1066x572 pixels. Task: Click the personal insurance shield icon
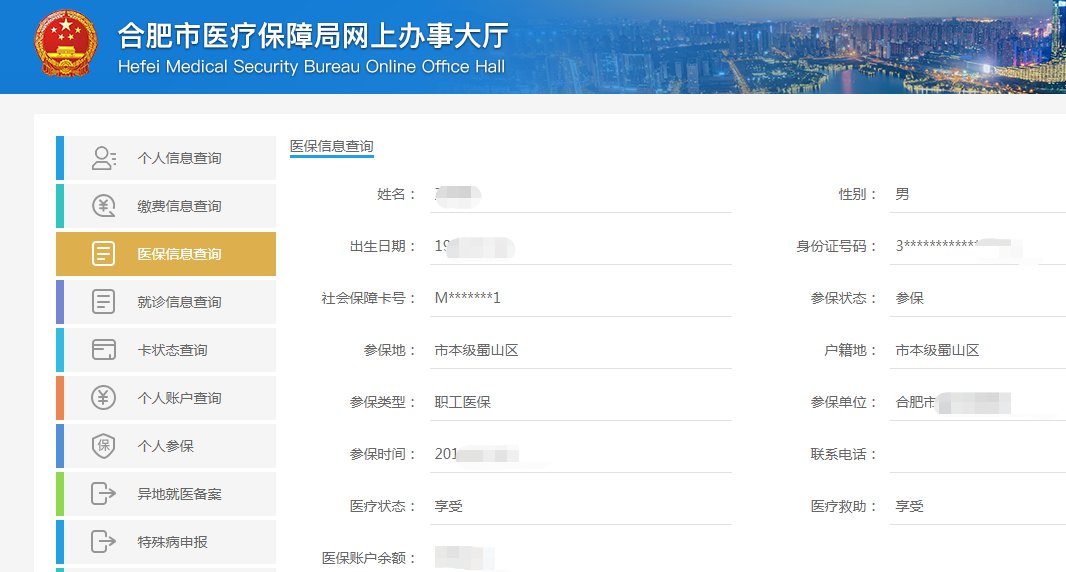(104, 446)
